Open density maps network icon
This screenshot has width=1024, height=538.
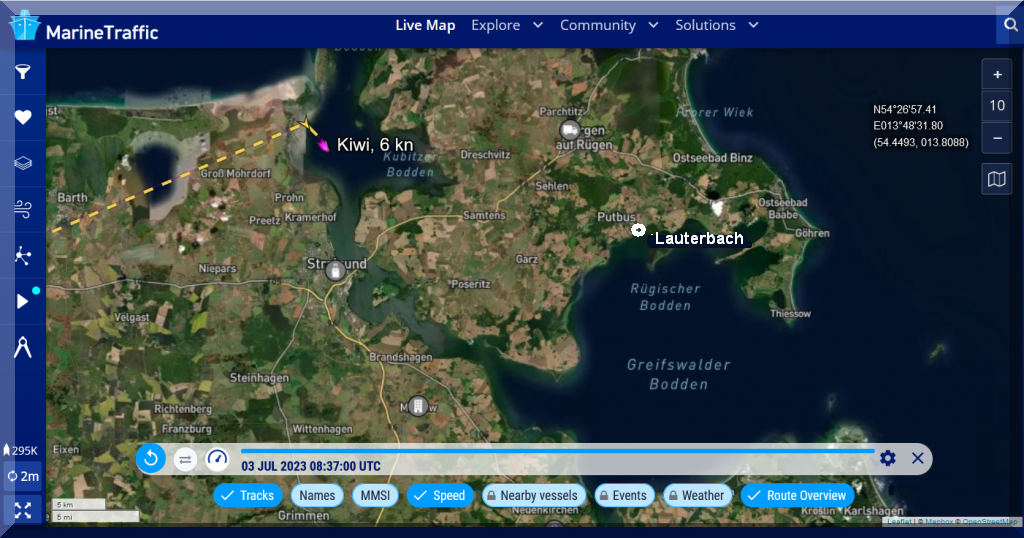click(22, 255)
